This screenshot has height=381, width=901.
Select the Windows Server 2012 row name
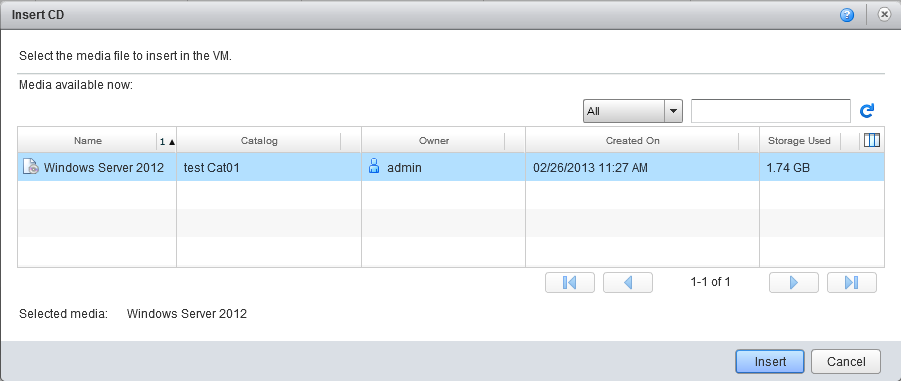(x=103, y=168)
